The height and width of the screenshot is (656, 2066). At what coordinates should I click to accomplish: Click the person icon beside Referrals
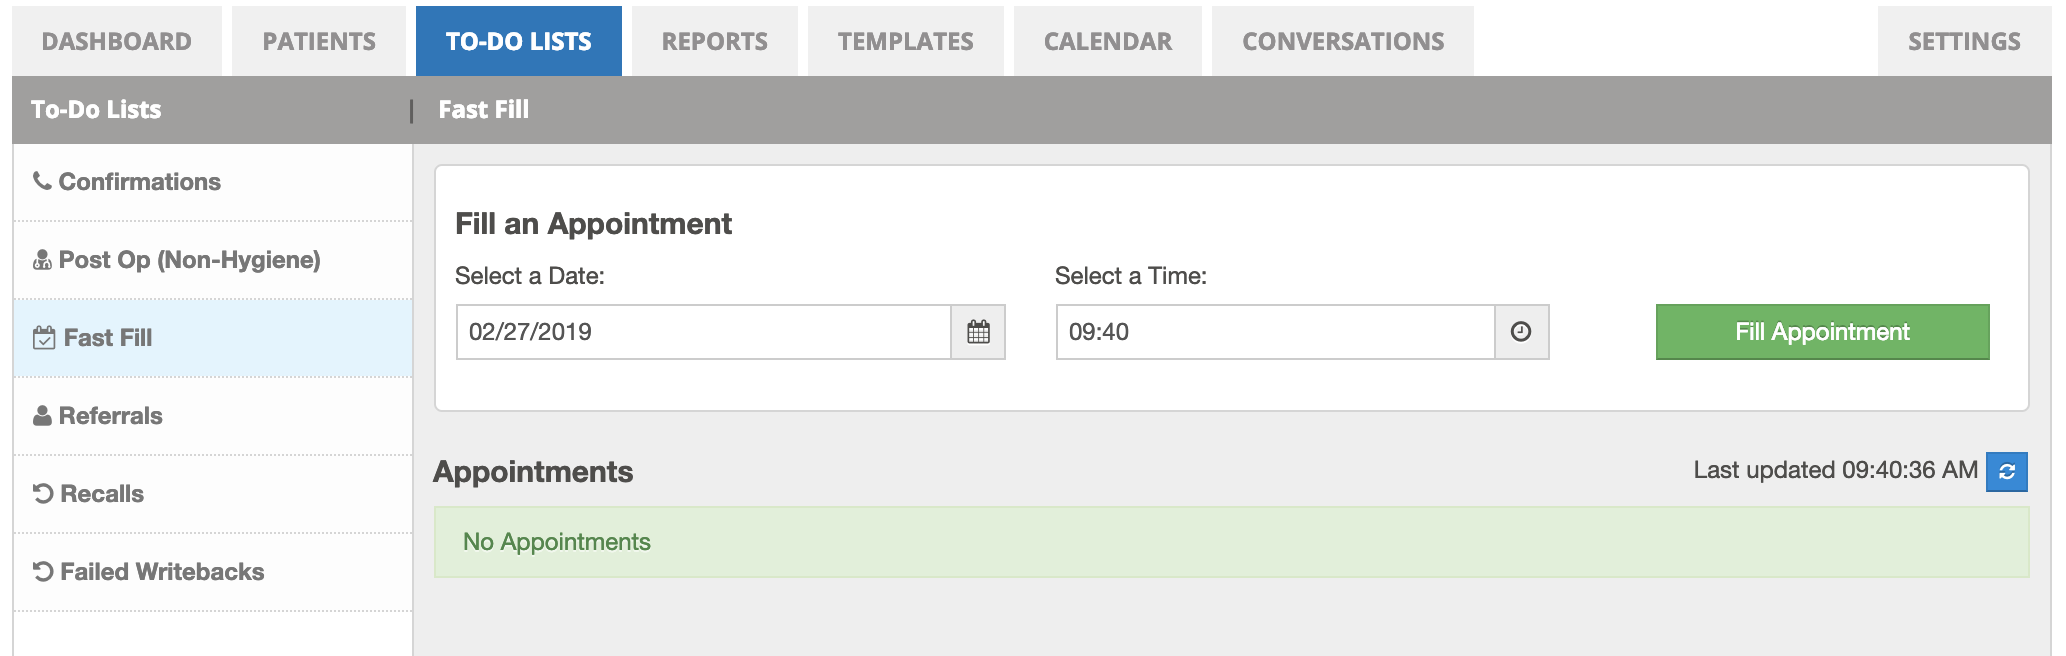[42, 416]
